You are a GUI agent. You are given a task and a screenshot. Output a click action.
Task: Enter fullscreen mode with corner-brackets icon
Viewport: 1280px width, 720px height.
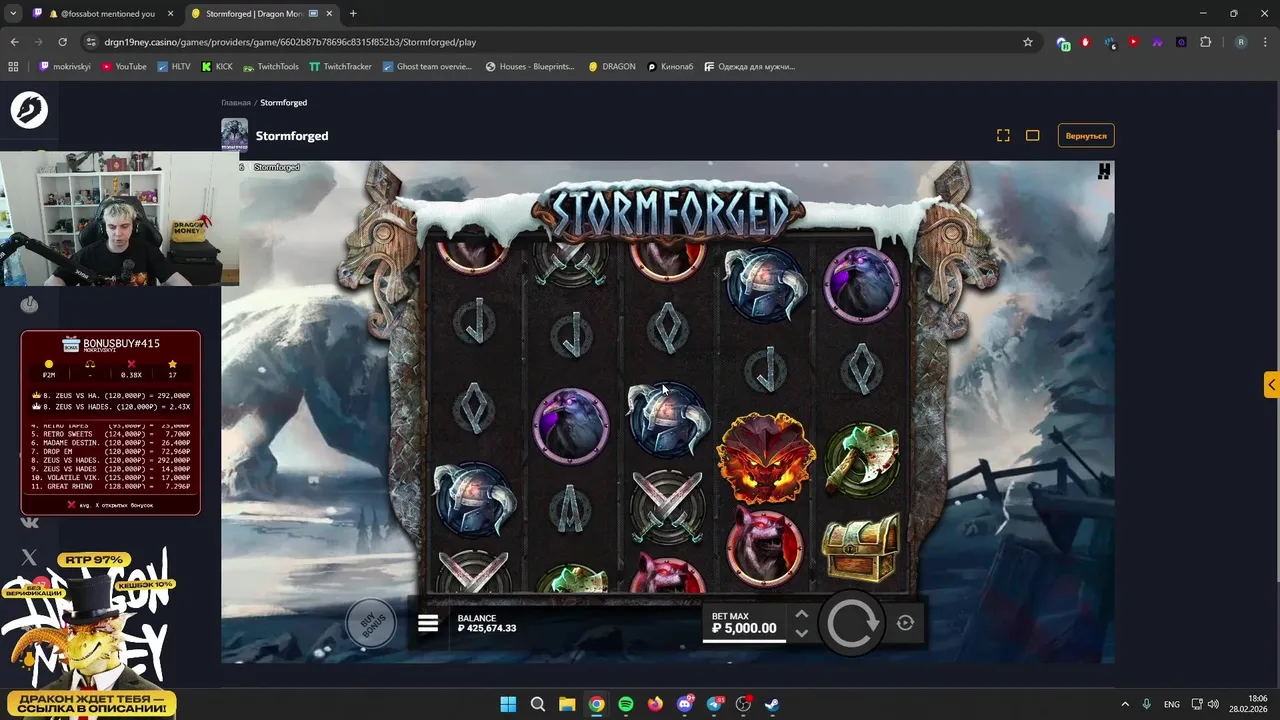pos(1003,136)
